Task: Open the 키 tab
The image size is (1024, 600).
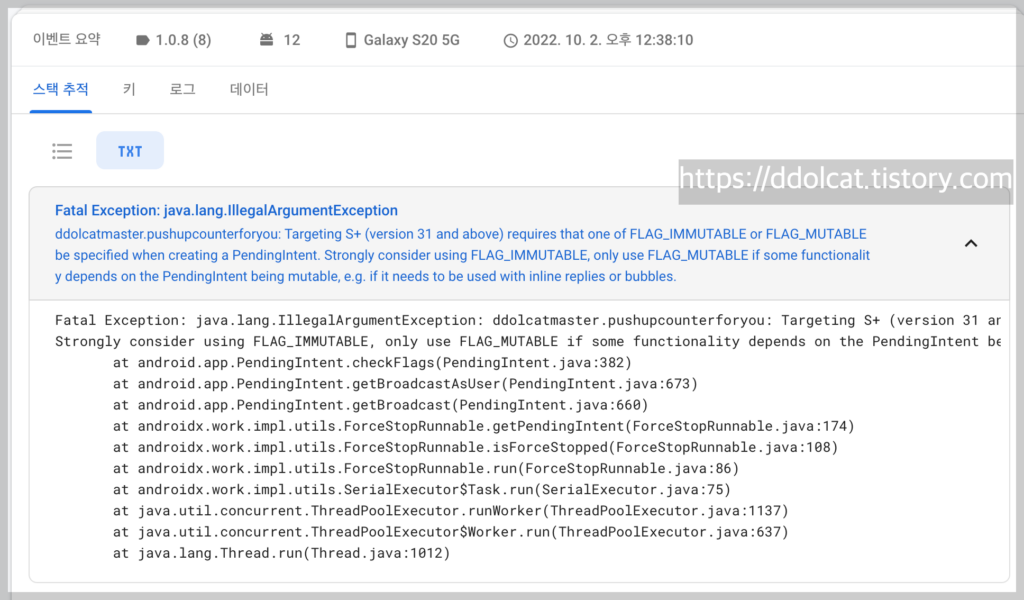Action: coord(129,89)
